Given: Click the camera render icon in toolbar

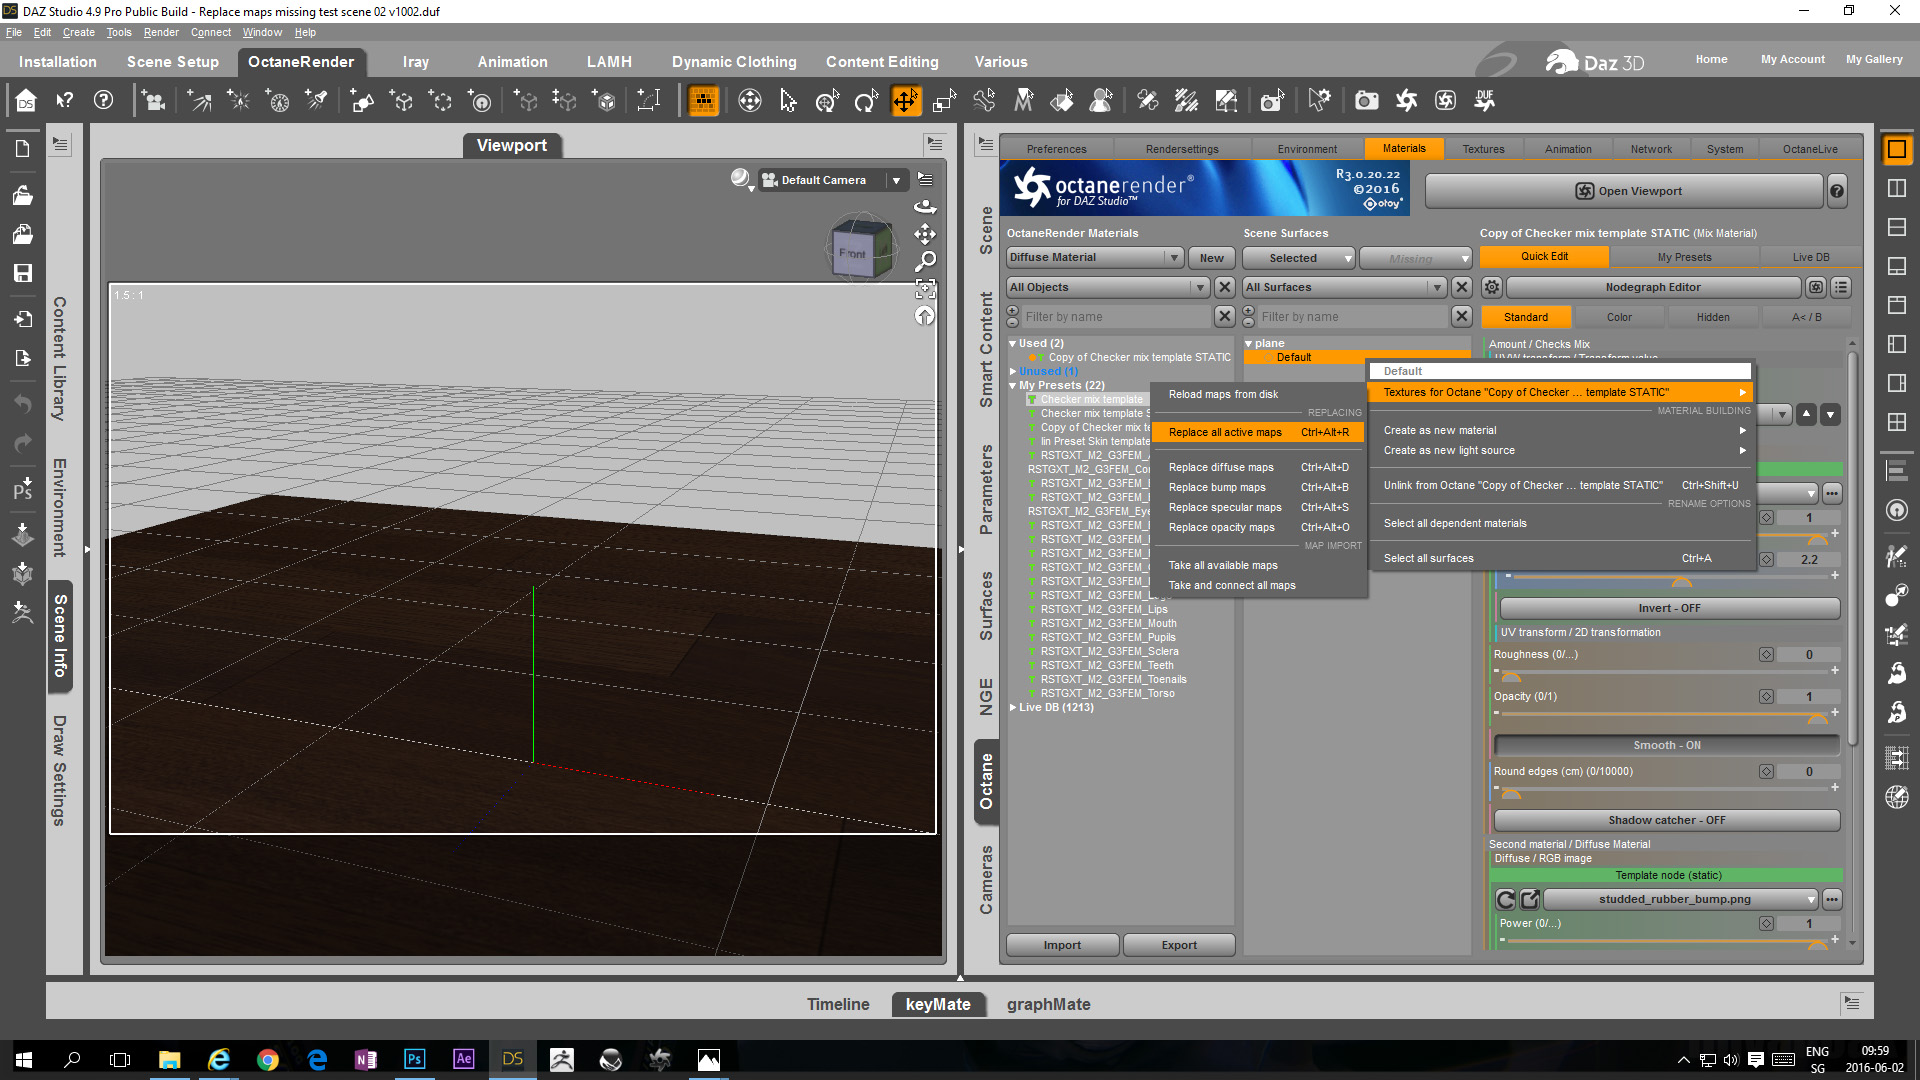Looking at the screenshot, I should click(1366, 101).
